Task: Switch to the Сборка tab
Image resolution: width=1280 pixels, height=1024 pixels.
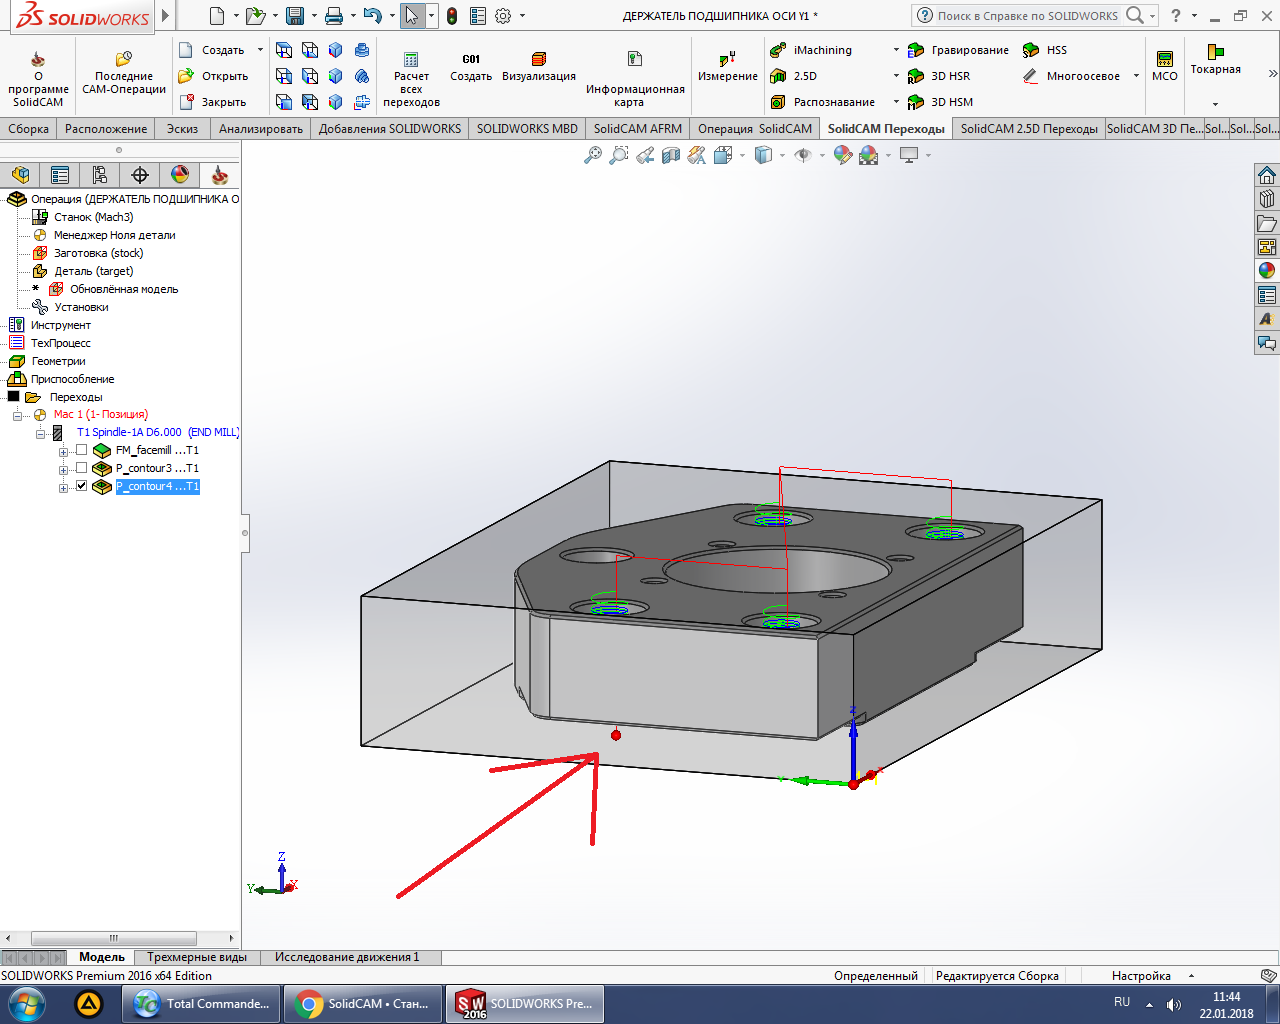Action: pyautogui.click(x=28, y=128)
